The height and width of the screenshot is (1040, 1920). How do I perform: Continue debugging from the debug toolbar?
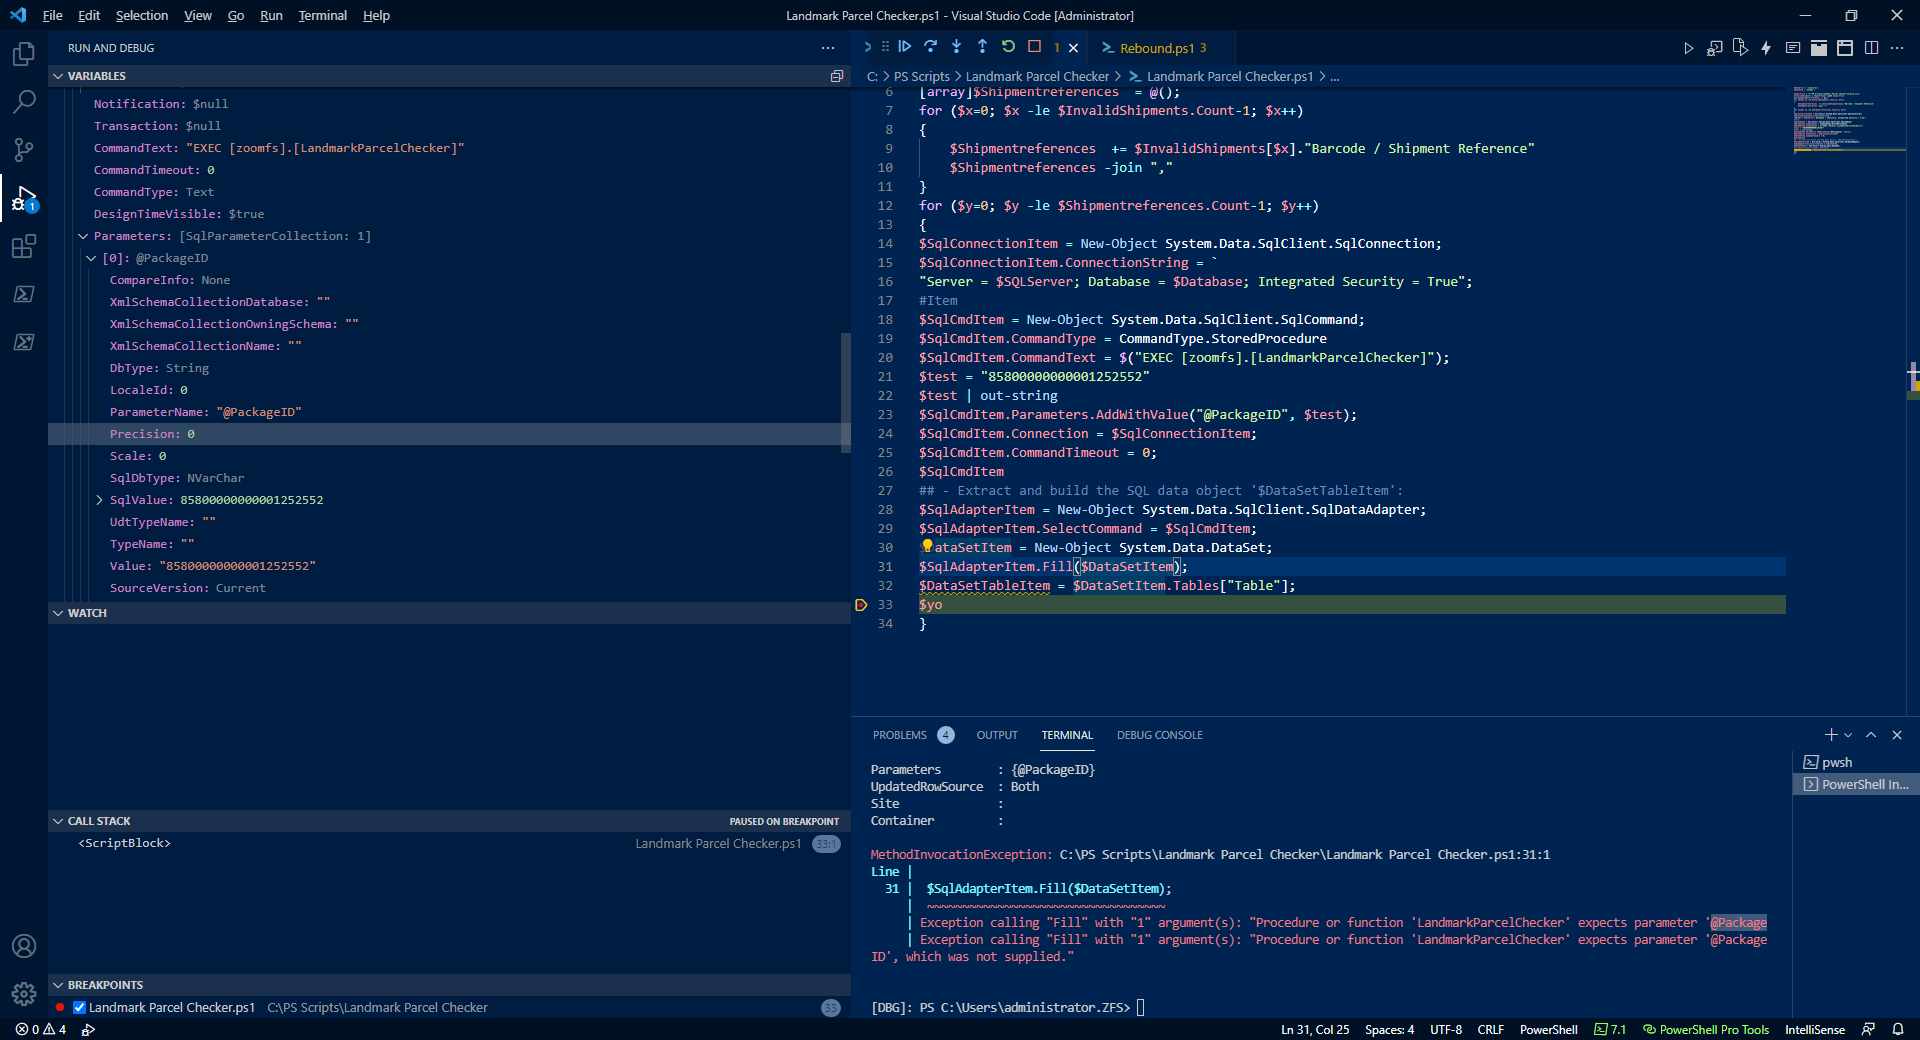(x=905, y=47)
